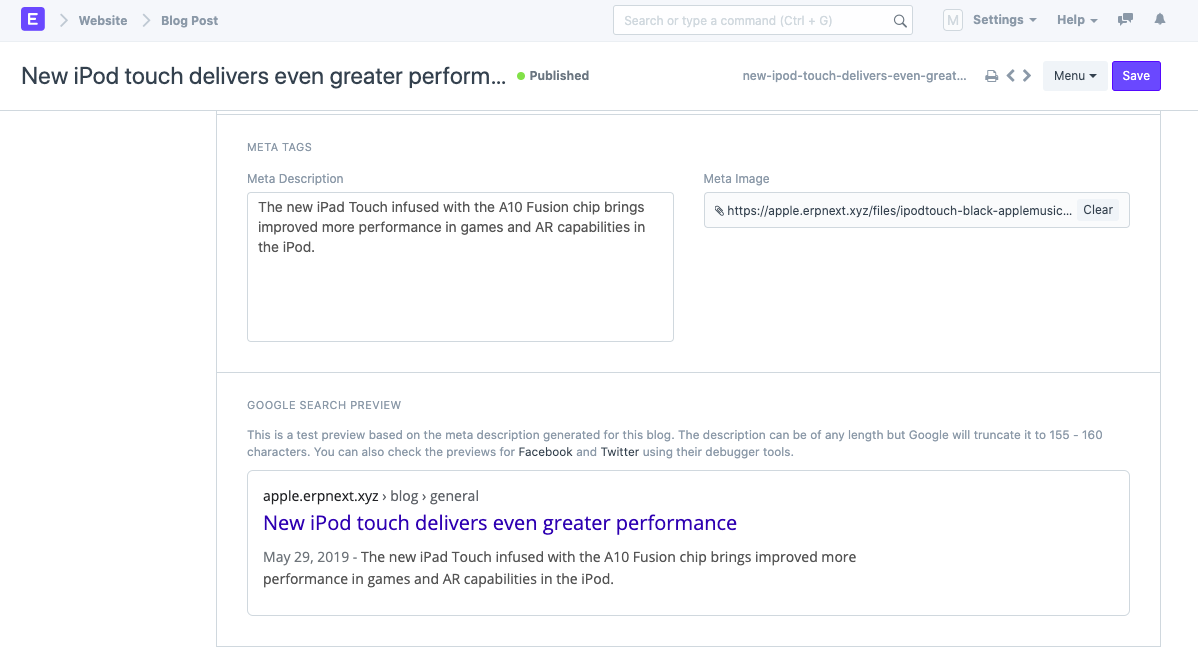Click the new-ipod-touch slug text
Image resolution: width=1198 pixels, height=663 pixels.
point(854,75)
